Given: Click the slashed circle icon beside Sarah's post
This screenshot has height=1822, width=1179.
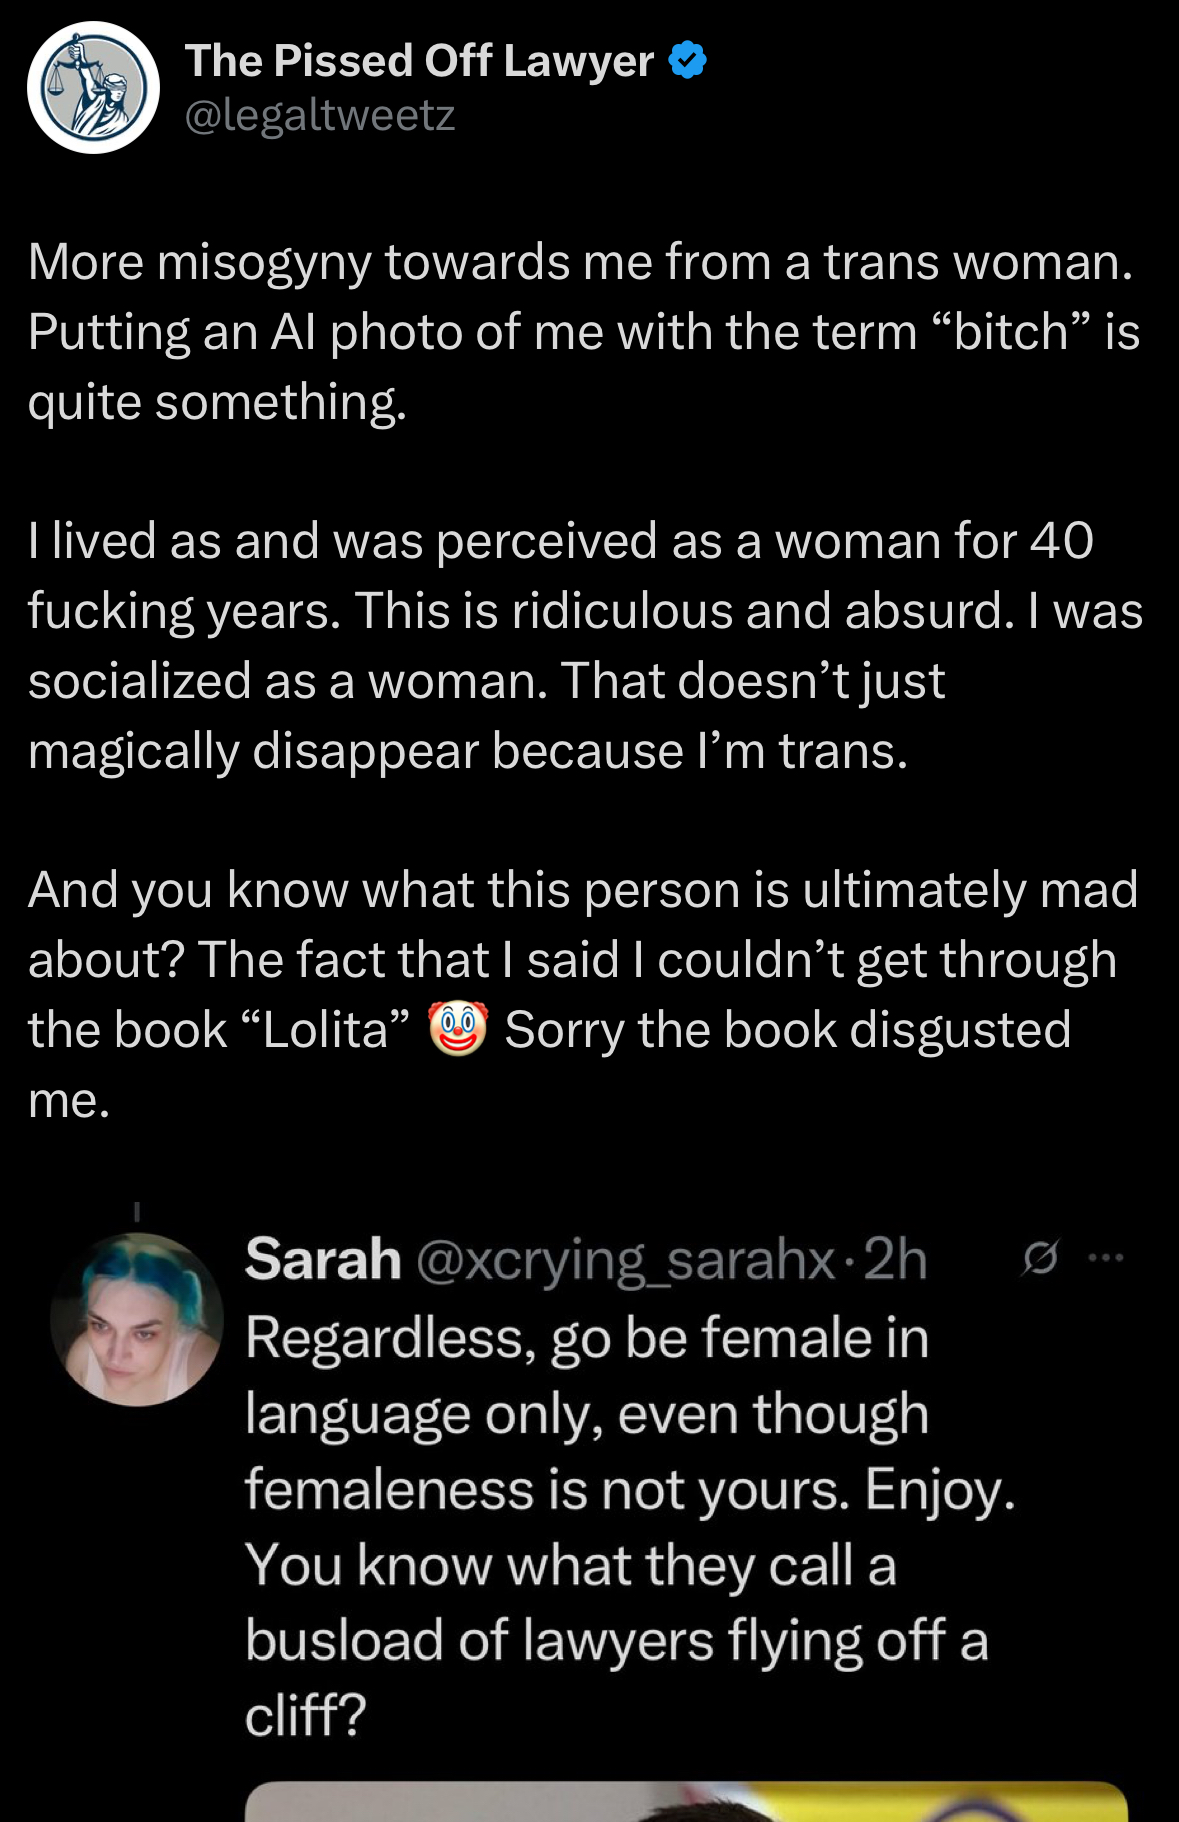Looking at the screenshot, I should click(x=1039, y=1258).
